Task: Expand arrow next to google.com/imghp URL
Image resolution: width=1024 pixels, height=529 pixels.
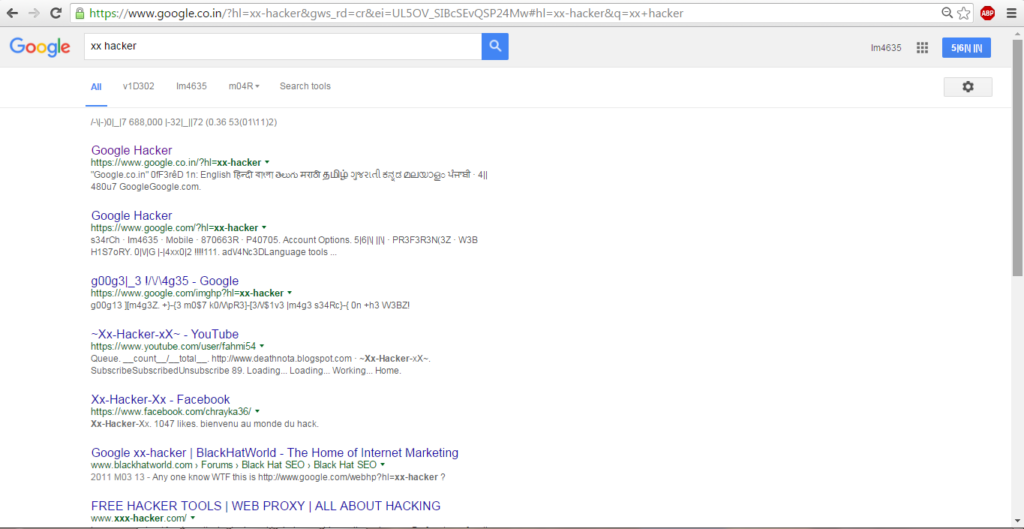Action: point(289,293)
